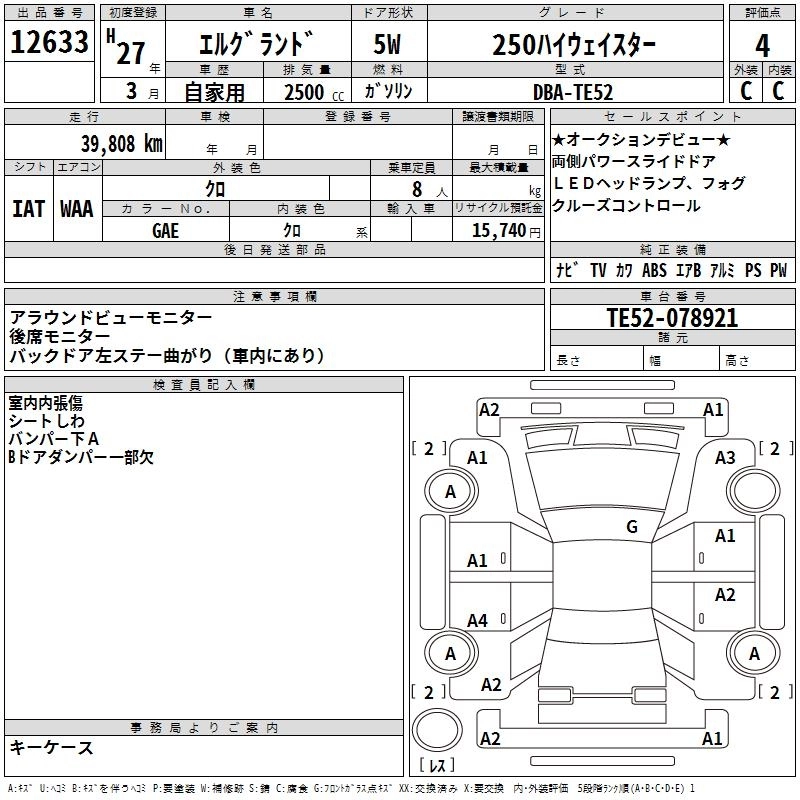Screen dimensions: 800x800
Task: Click the 高さ height field
Action: click(757, 359)
